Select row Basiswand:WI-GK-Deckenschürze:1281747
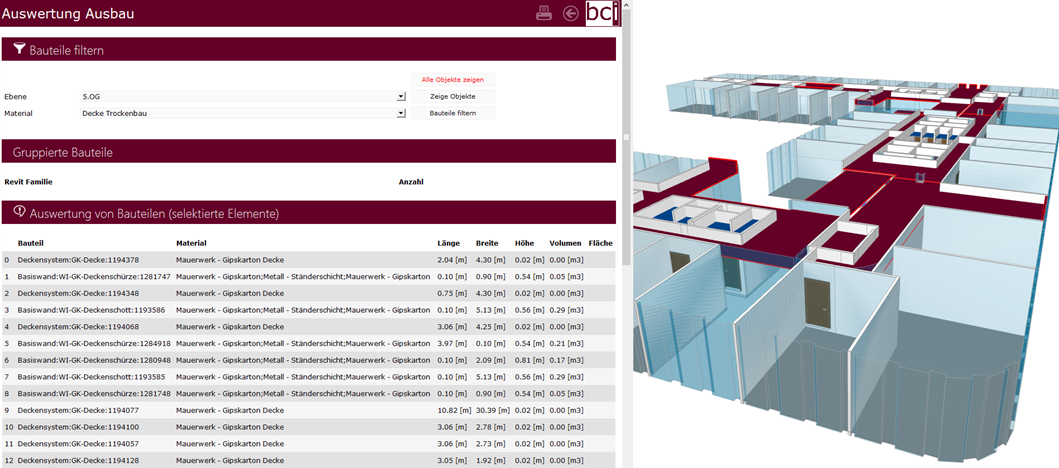 click(x=309, y=276)
